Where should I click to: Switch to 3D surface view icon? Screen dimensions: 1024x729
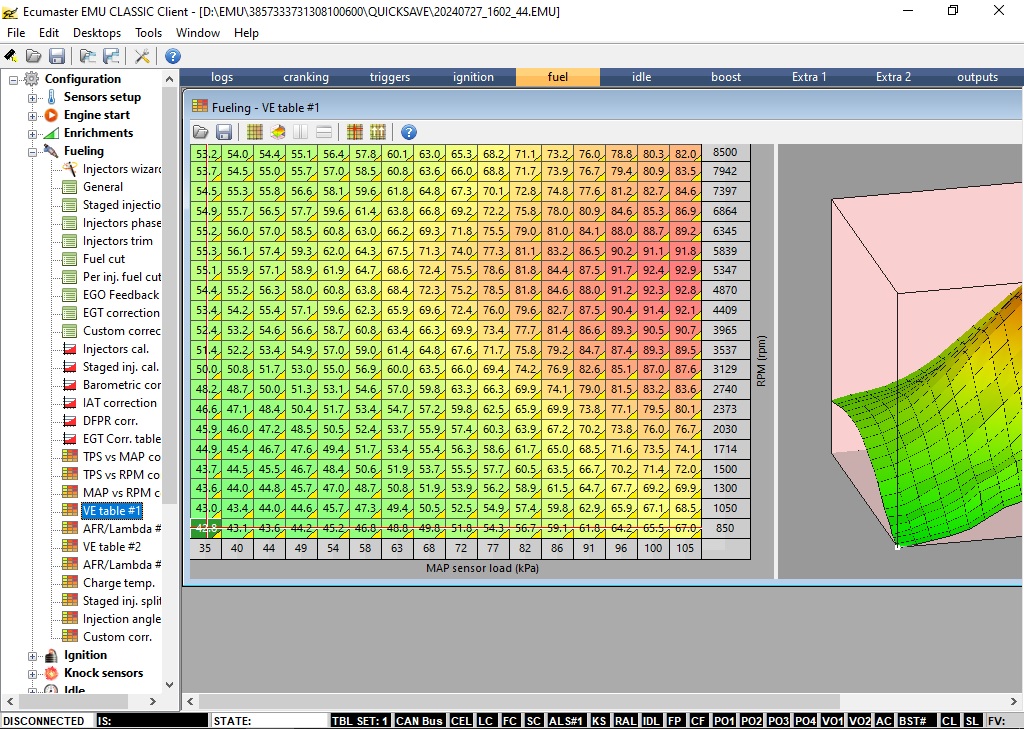(x=278, y=132)
